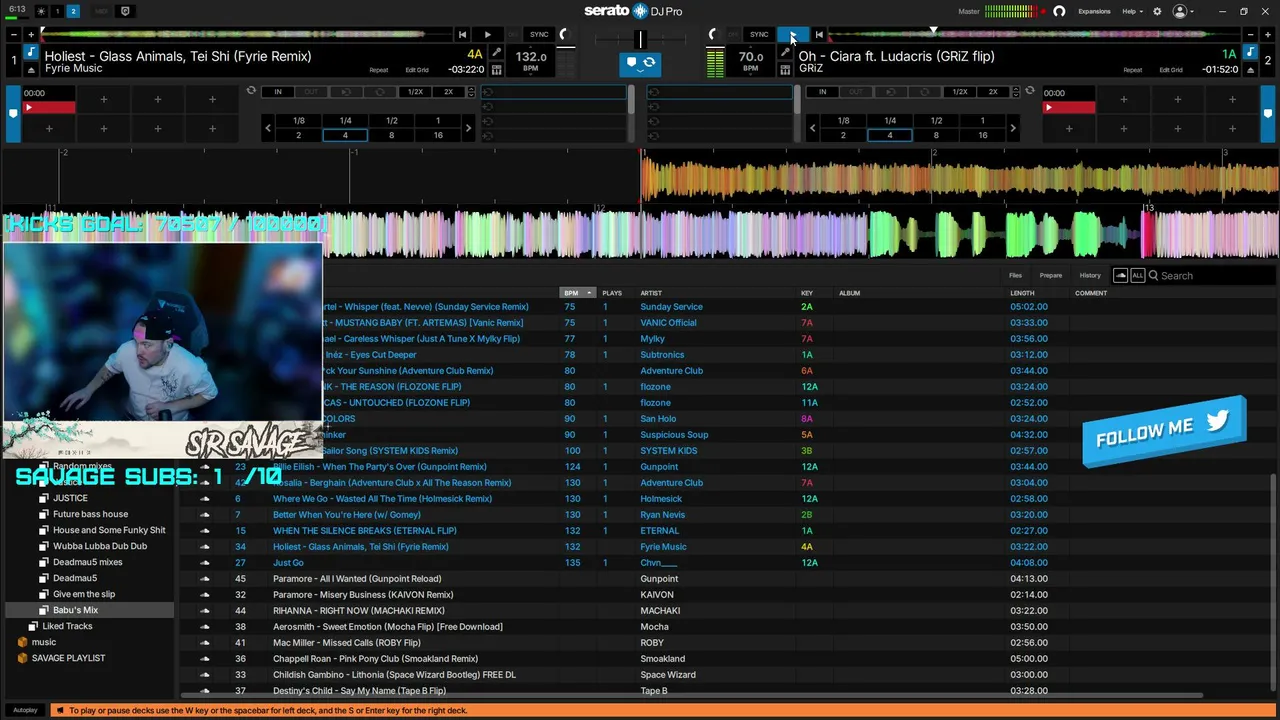This screenshot has width=1280, height=720.
Task: Toggle the left deck loop sync icon
Action: pos(252,91)
